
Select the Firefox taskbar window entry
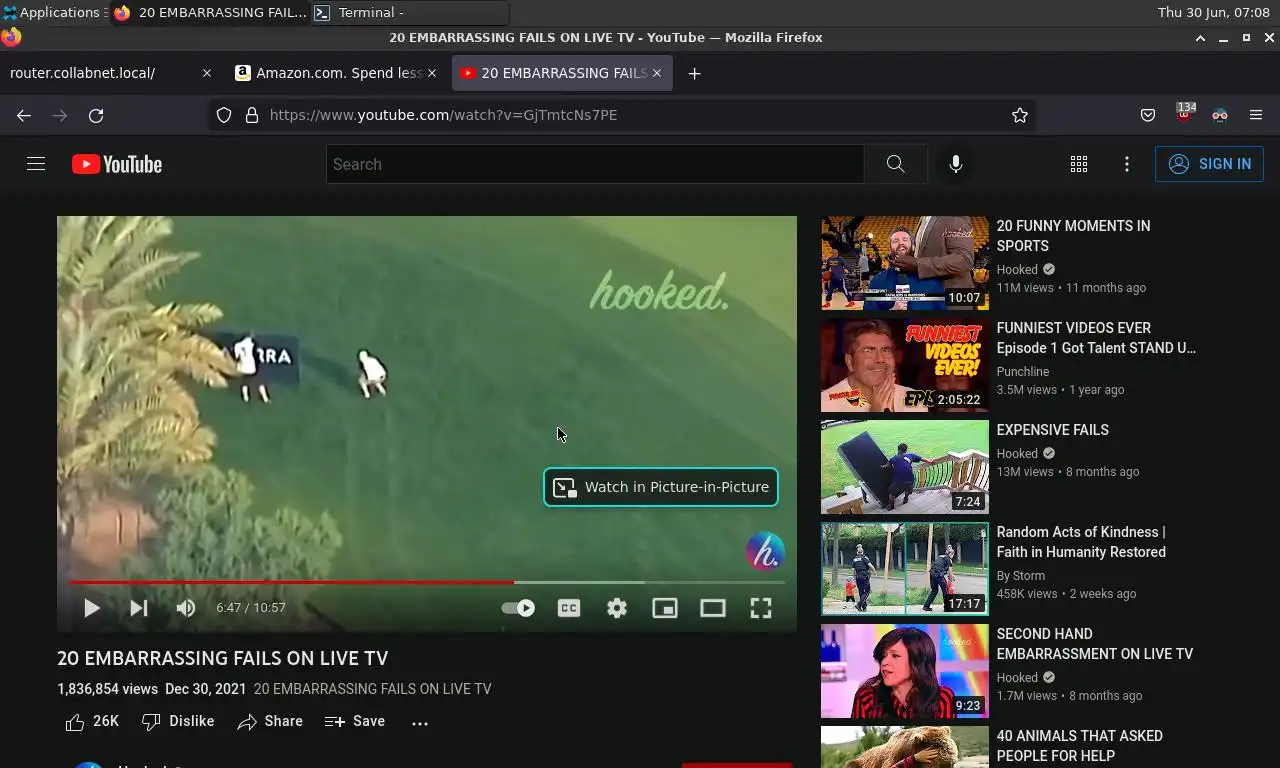[x=210, y=12]
